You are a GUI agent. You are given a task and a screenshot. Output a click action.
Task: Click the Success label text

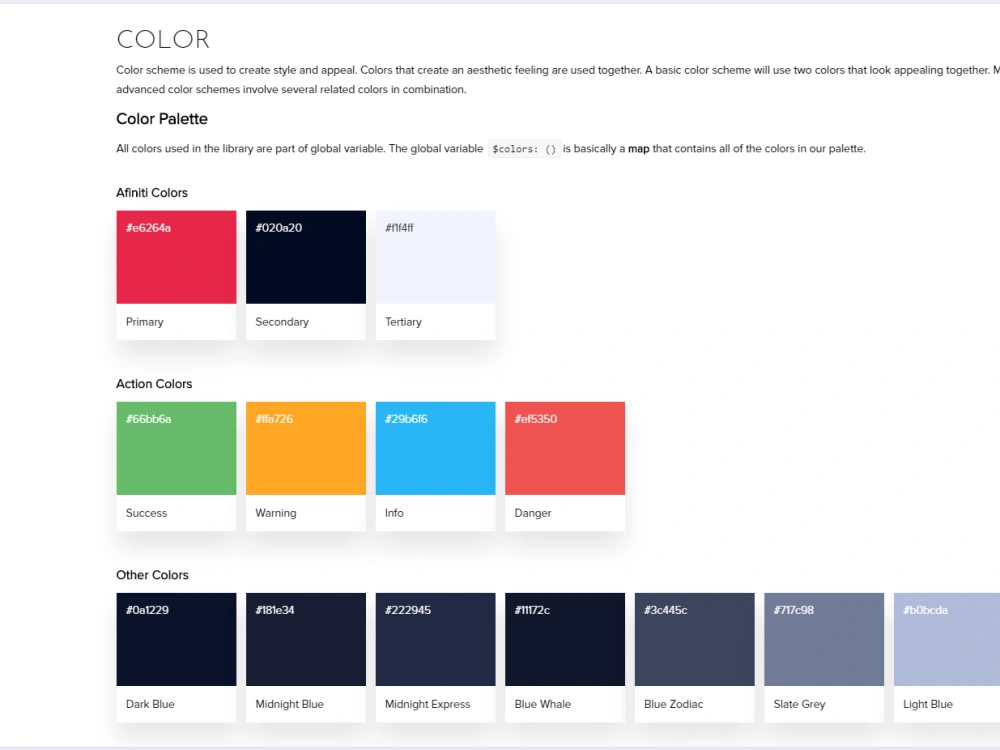pyautogui.click(x=147, y=513)
